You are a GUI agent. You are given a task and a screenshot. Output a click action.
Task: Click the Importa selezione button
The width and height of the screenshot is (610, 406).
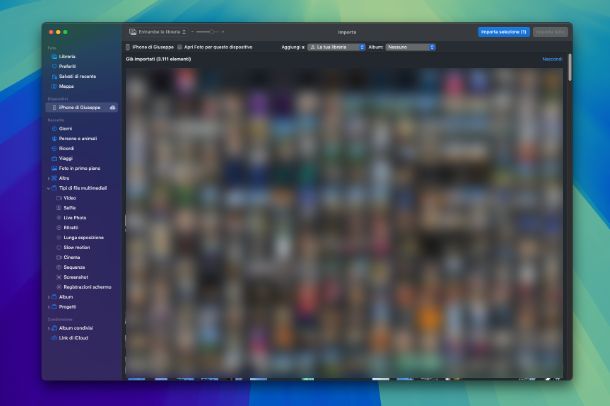coord(503,32)
